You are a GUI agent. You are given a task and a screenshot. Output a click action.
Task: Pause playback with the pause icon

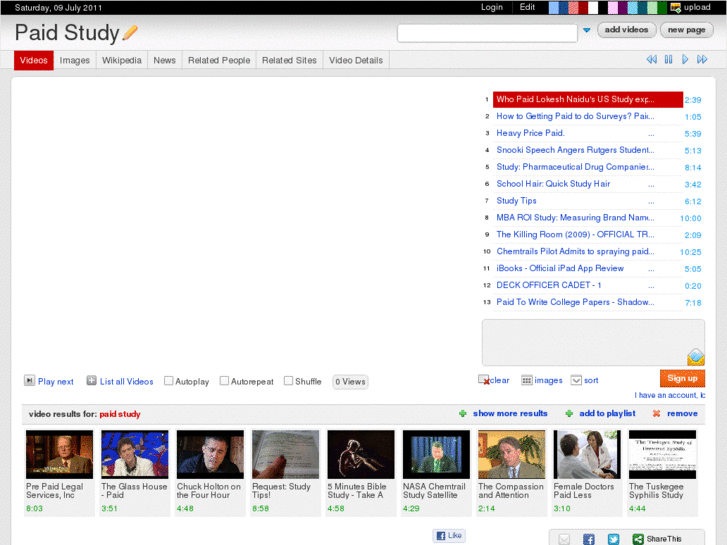pyautogui.click(x=668, y=59)
